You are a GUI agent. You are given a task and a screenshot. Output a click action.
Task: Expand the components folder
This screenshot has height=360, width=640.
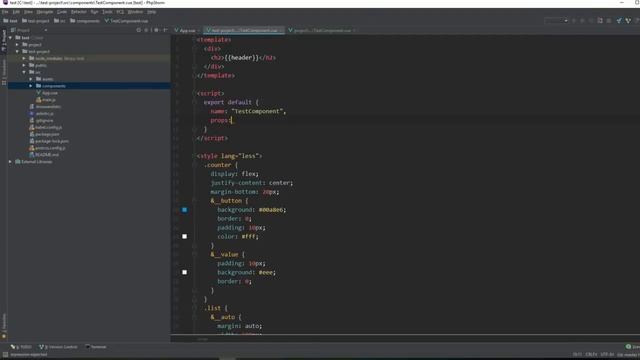tap(31, 86)
